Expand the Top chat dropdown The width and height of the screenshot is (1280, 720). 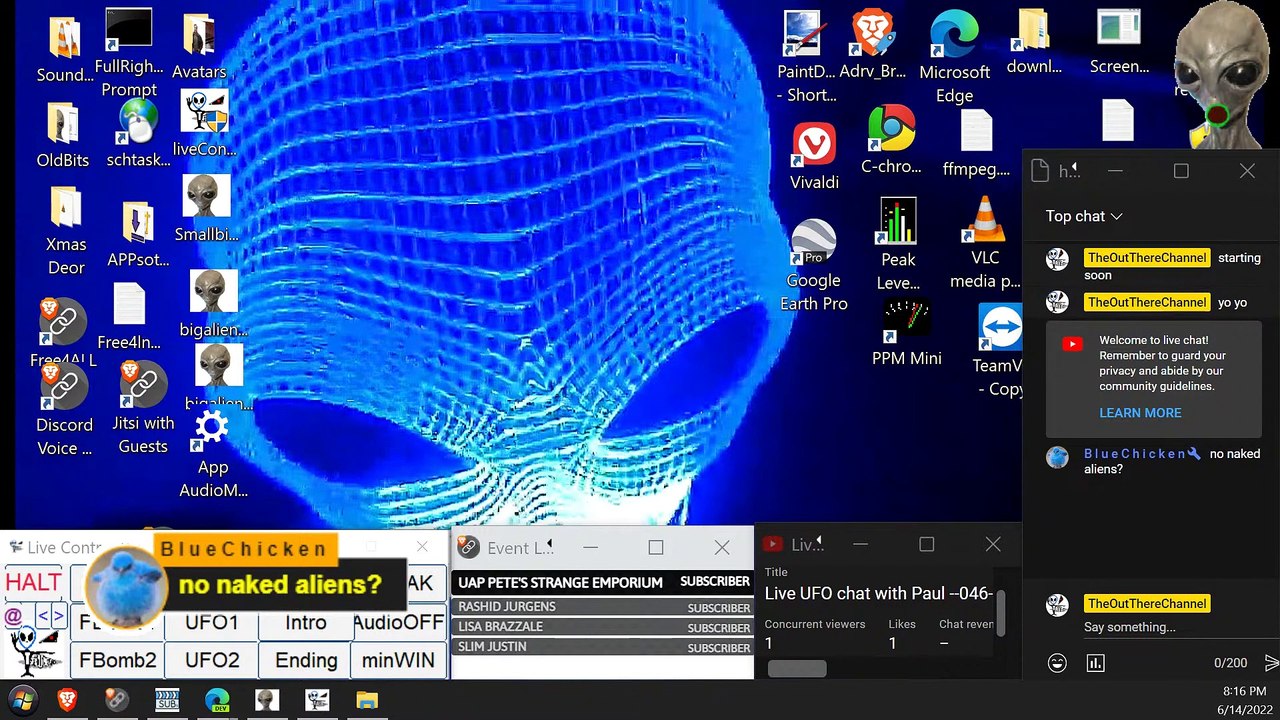[1084, 216]
